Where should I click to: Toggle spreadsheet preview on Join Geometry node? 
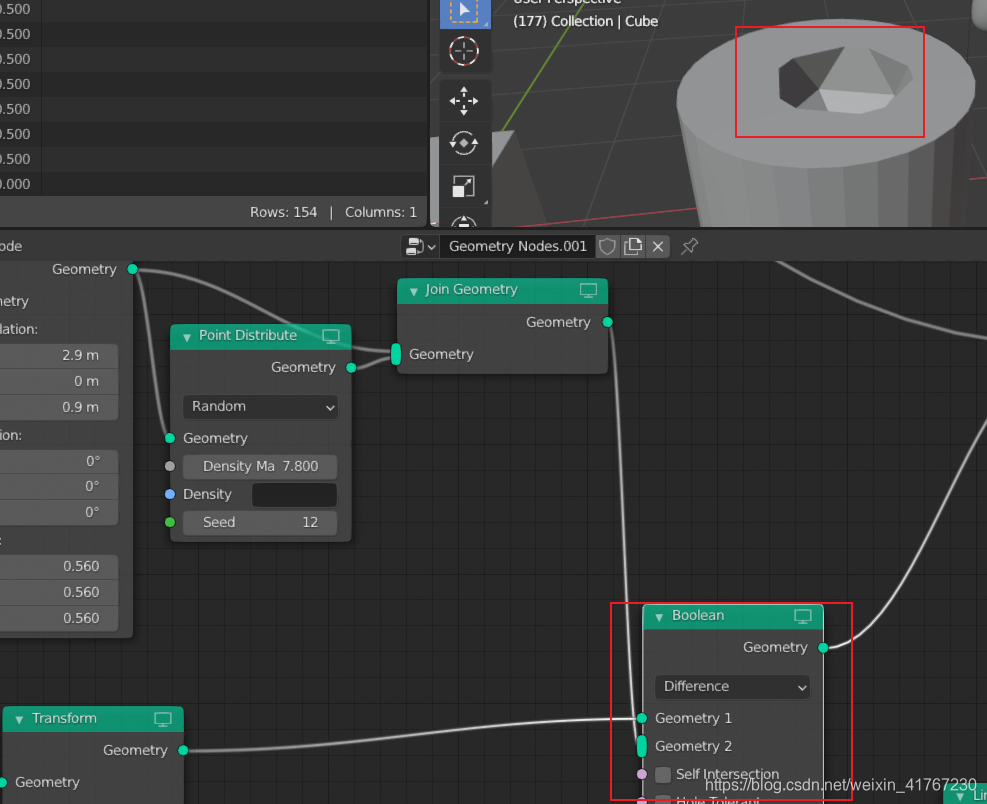(x=588, y=290)
